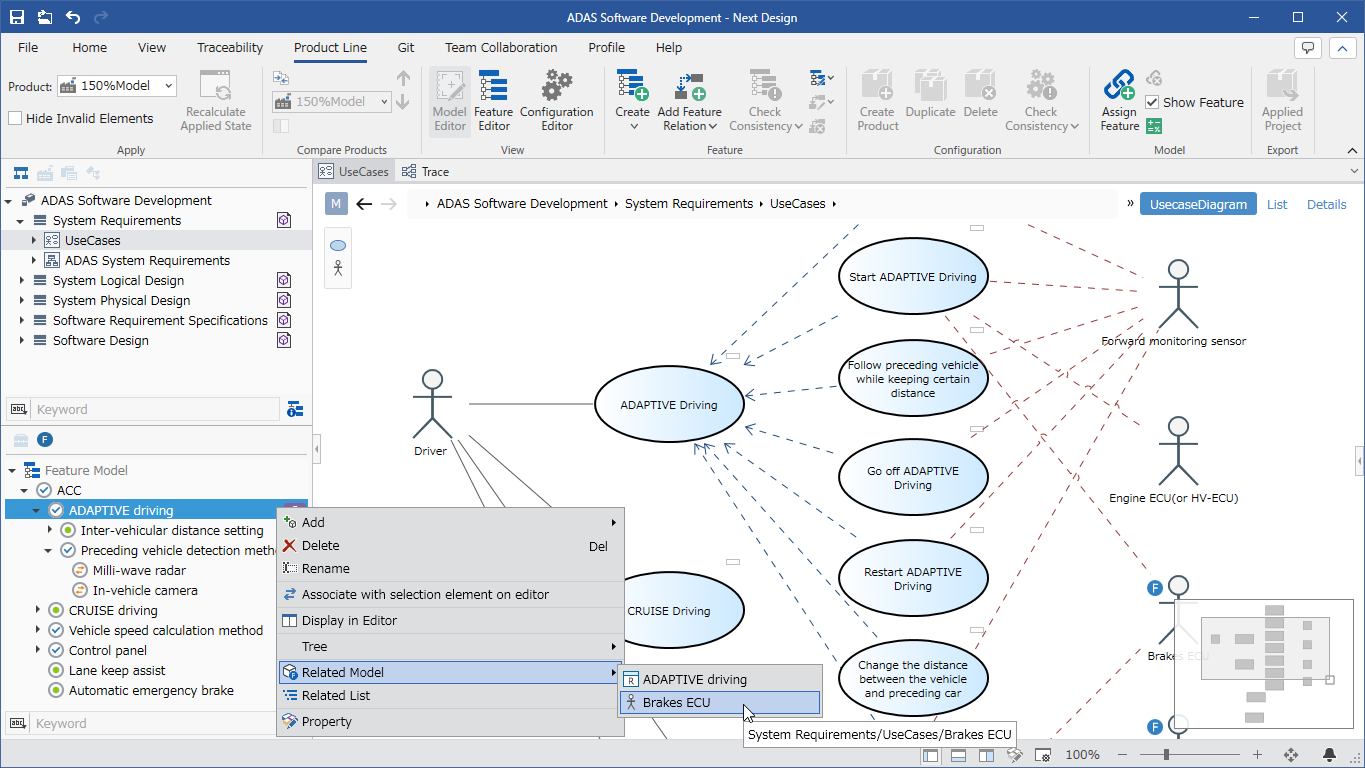Click the zoom-in plus button

point(1257,755)
